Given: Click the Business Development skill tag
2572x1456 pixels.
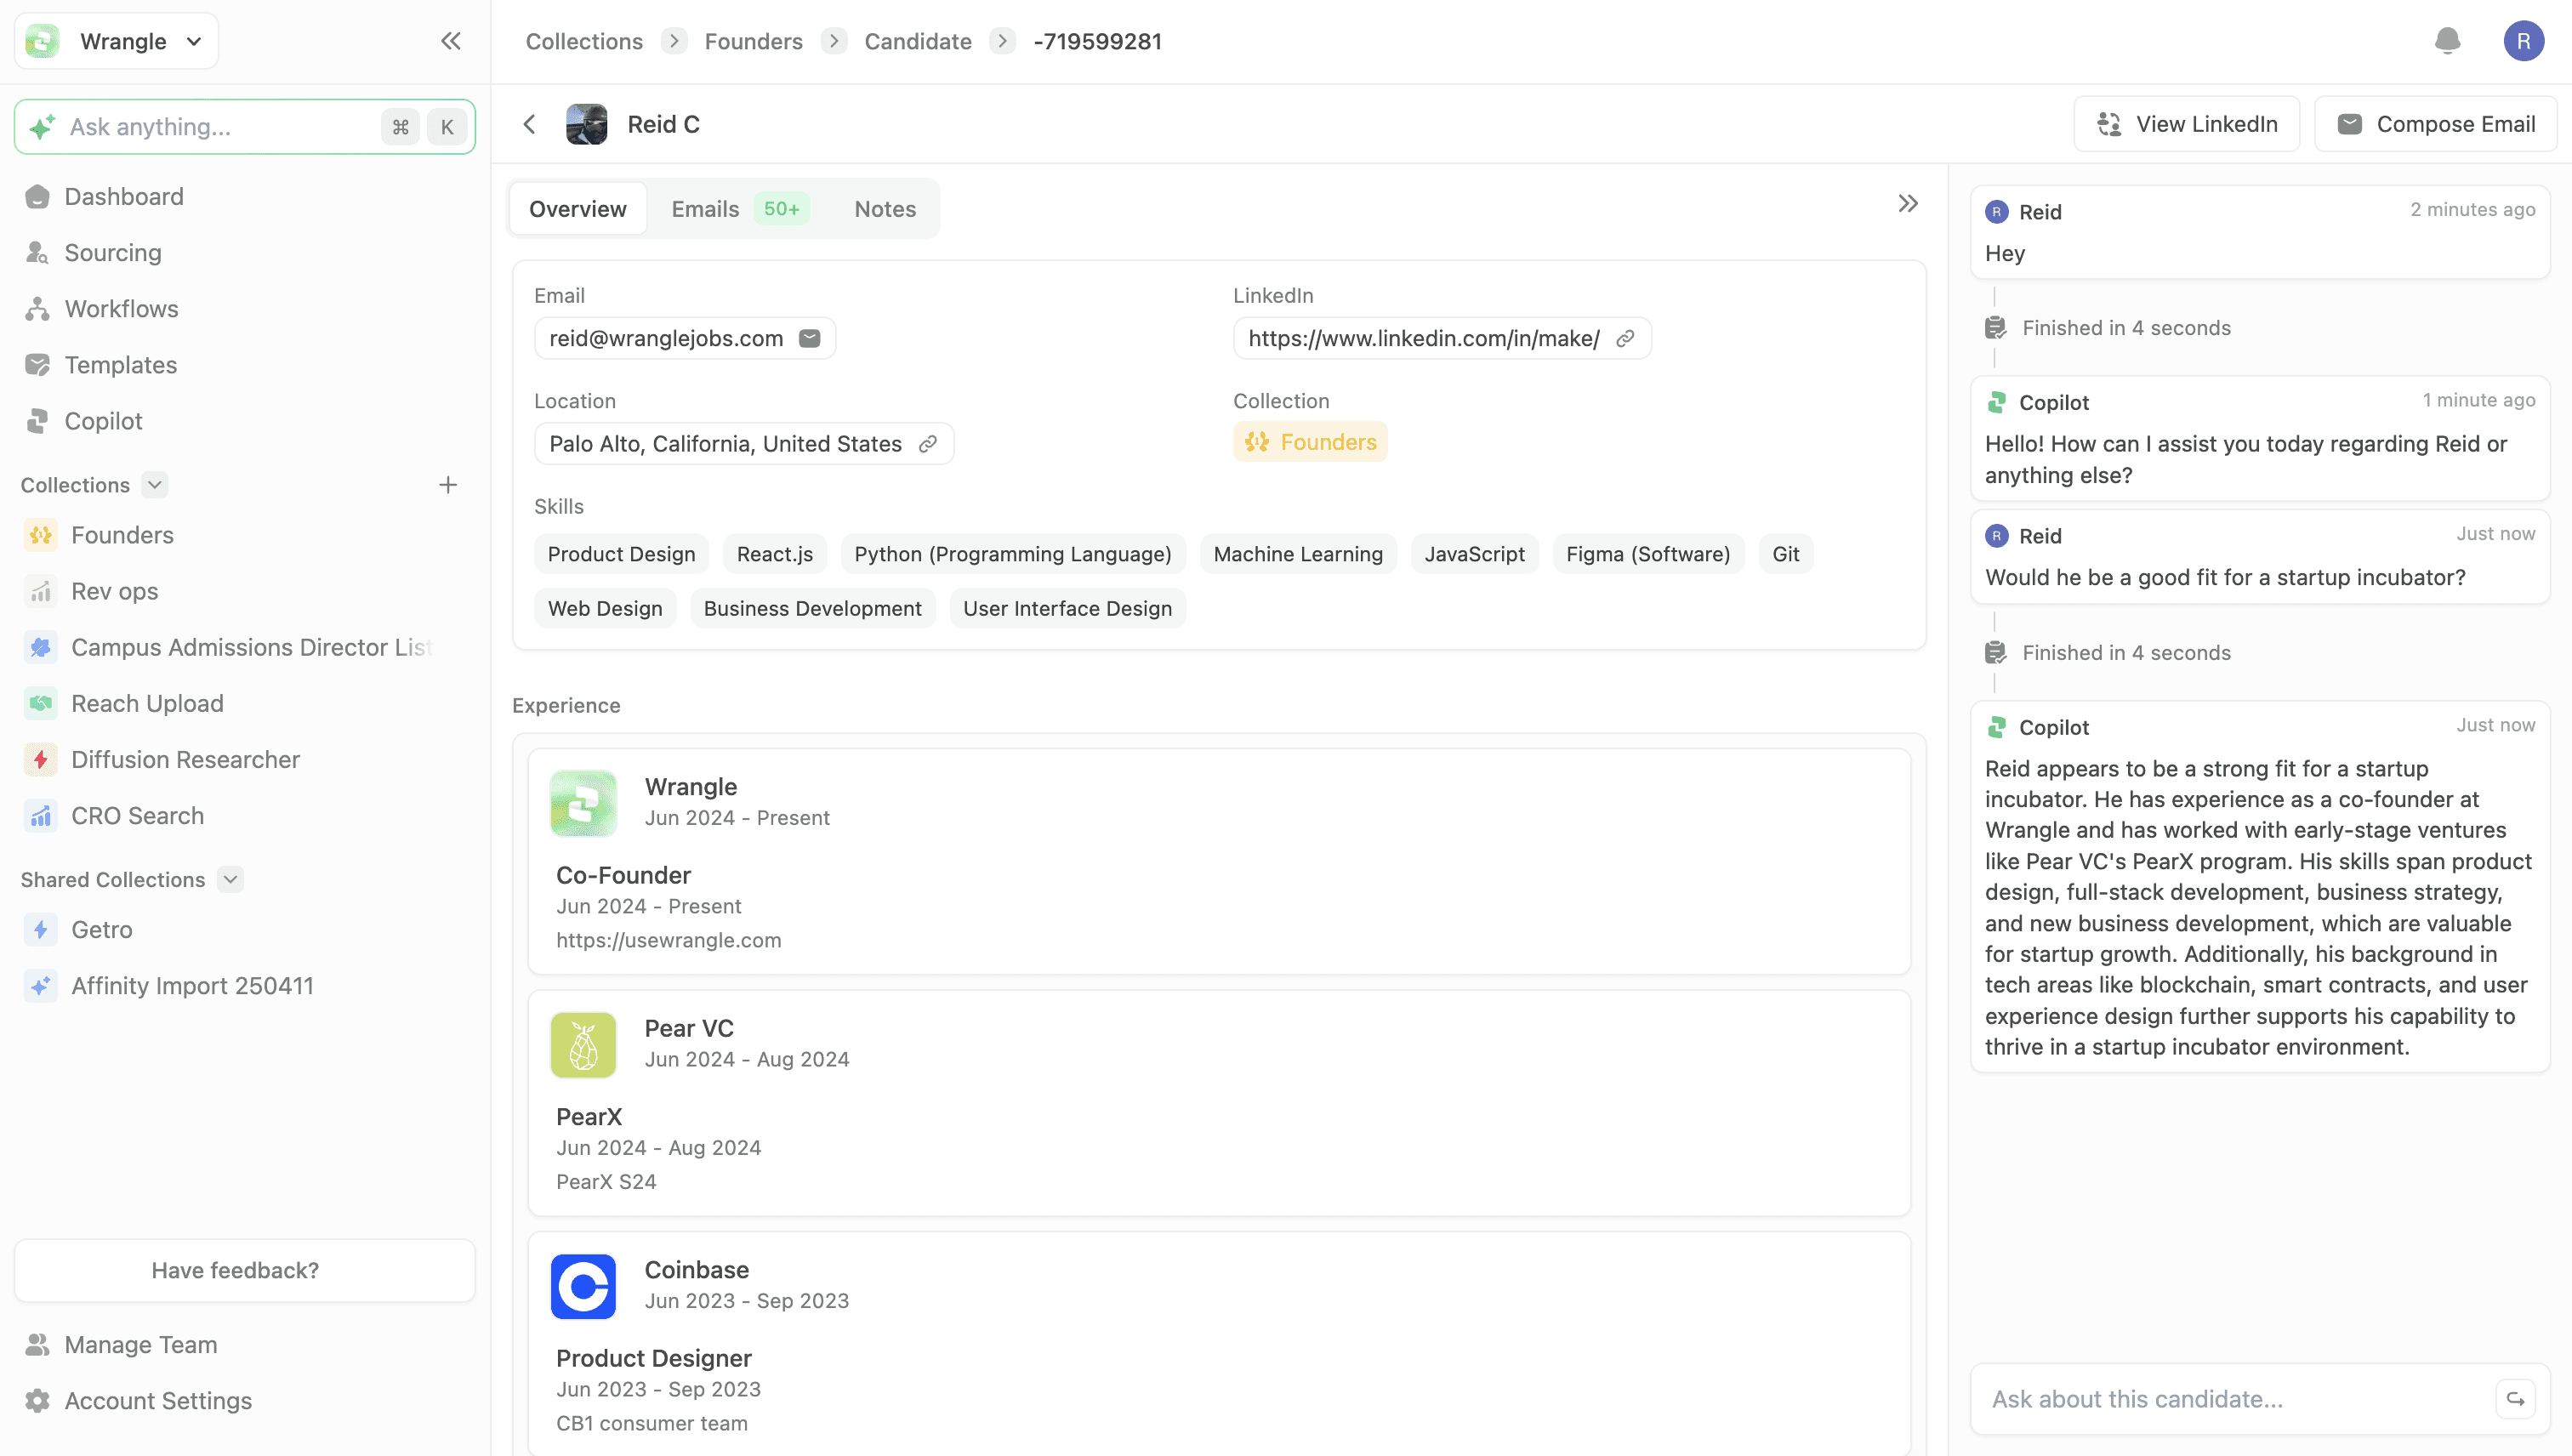Looking at the screenshot, I should 812,608.
